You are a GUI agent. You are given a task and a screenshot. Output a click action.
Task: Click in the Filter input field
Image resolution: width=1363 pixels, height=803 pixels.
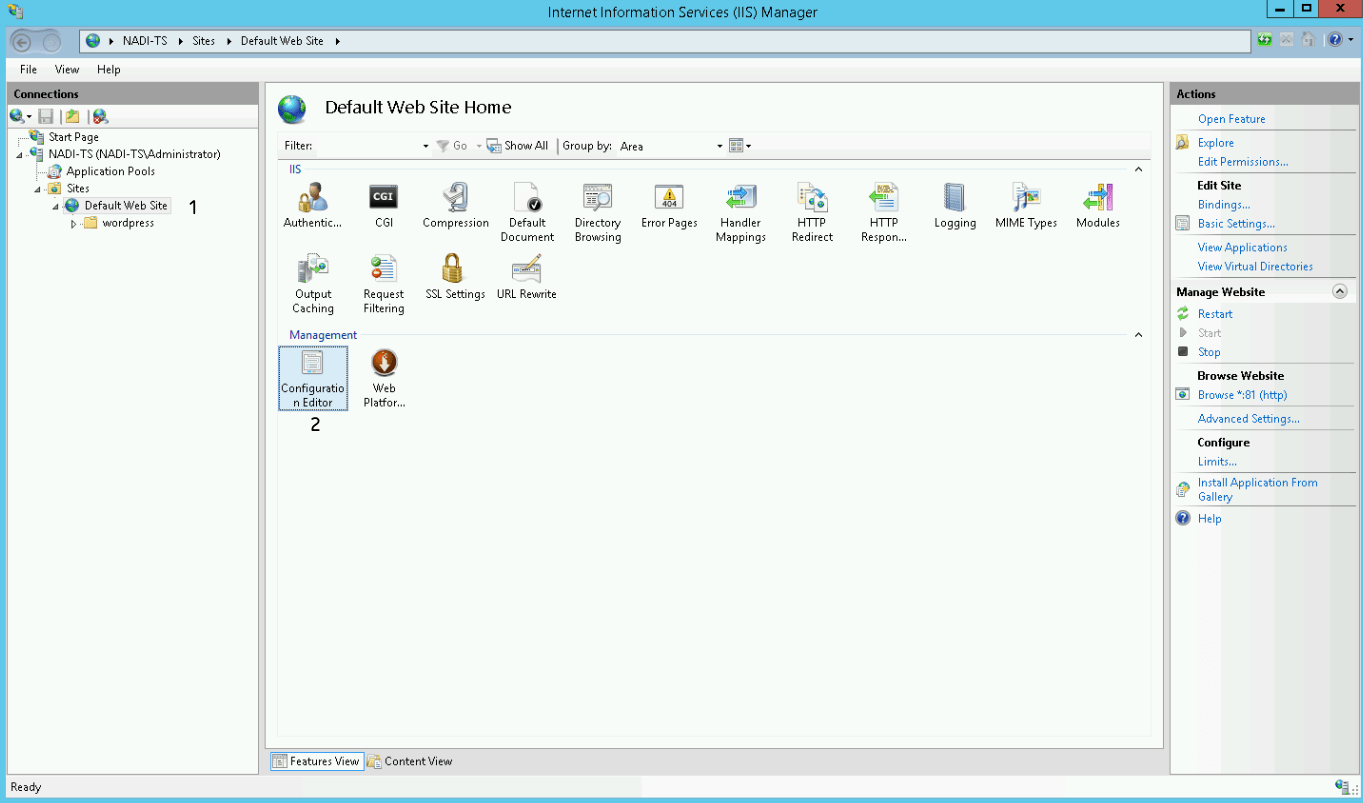[x=367, y=146]
